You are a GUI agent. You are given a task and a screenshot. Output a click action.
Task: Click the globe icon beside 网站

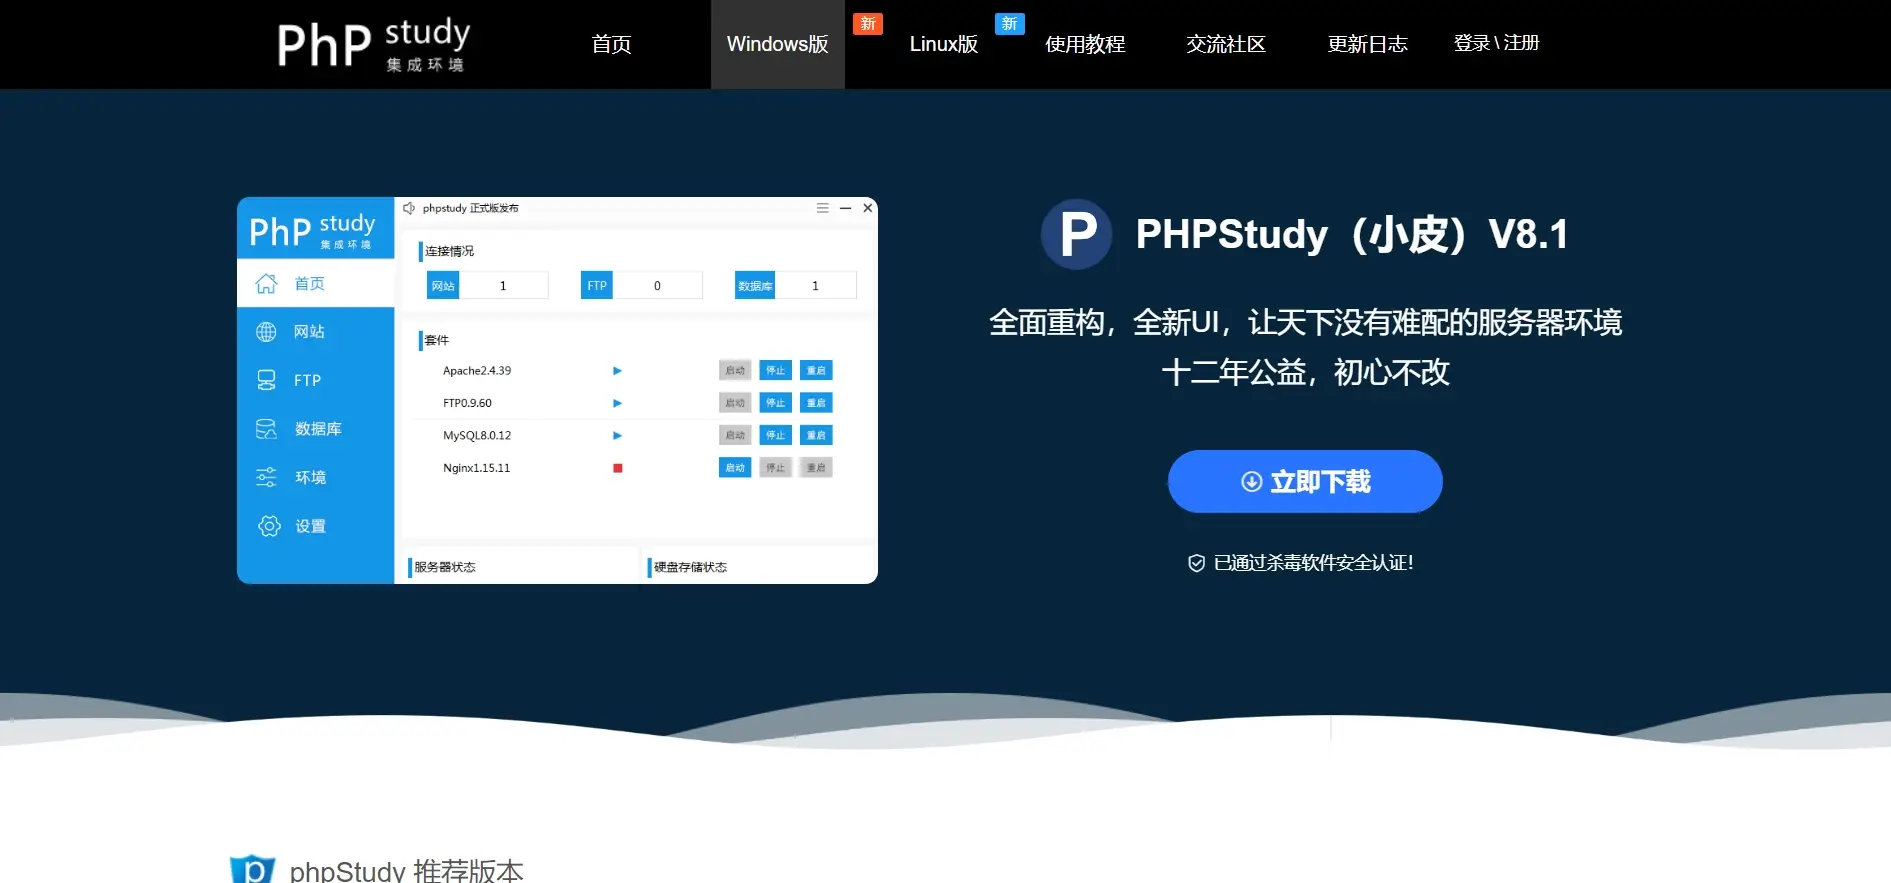pyautogui.click(x=266, y=332)
